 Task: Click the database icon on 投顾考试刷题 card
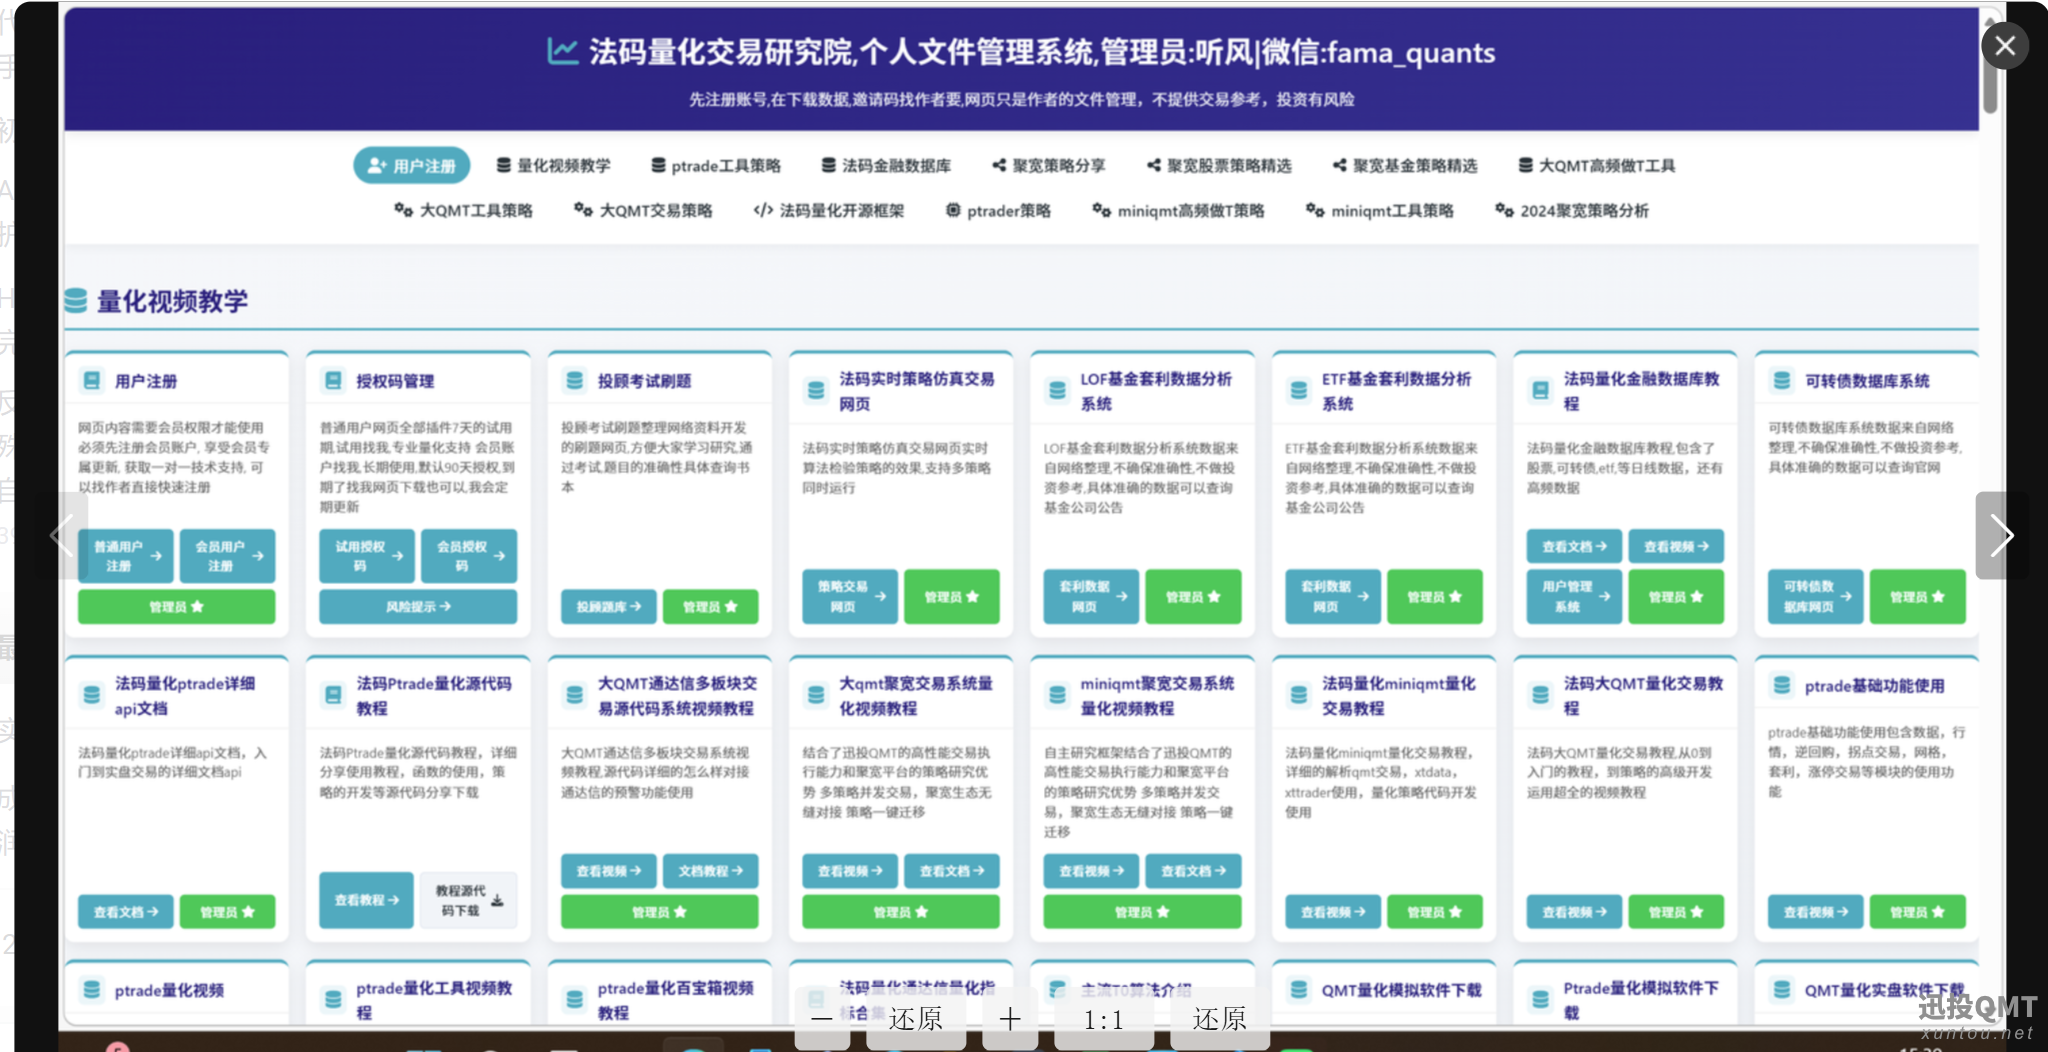(x=575, y=381)
